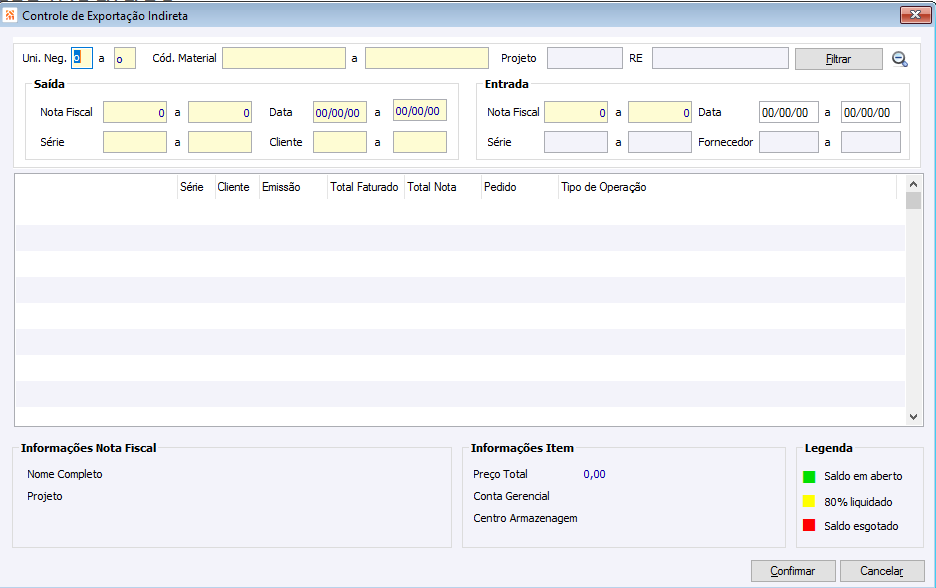
Task: Click Entrada Data end date field
Action: (x=871, y=112)
